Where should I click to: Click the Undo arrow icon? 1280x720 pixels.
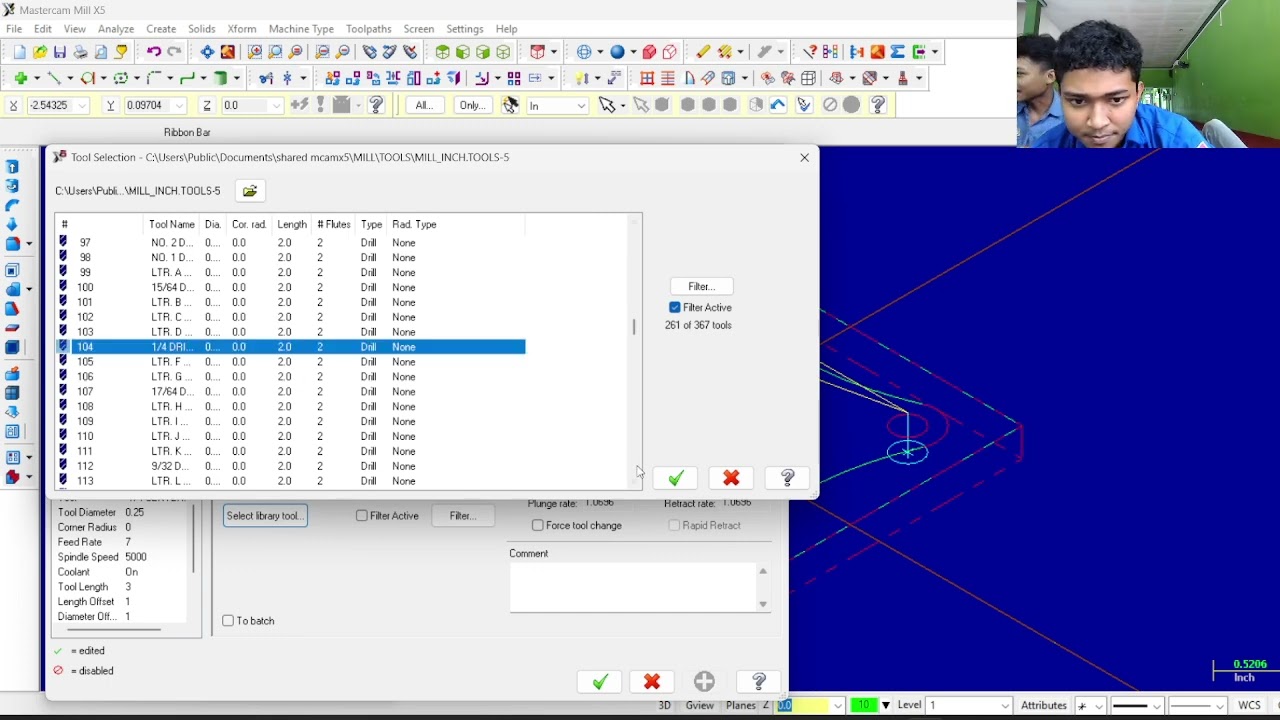click(x=153, y=52)
